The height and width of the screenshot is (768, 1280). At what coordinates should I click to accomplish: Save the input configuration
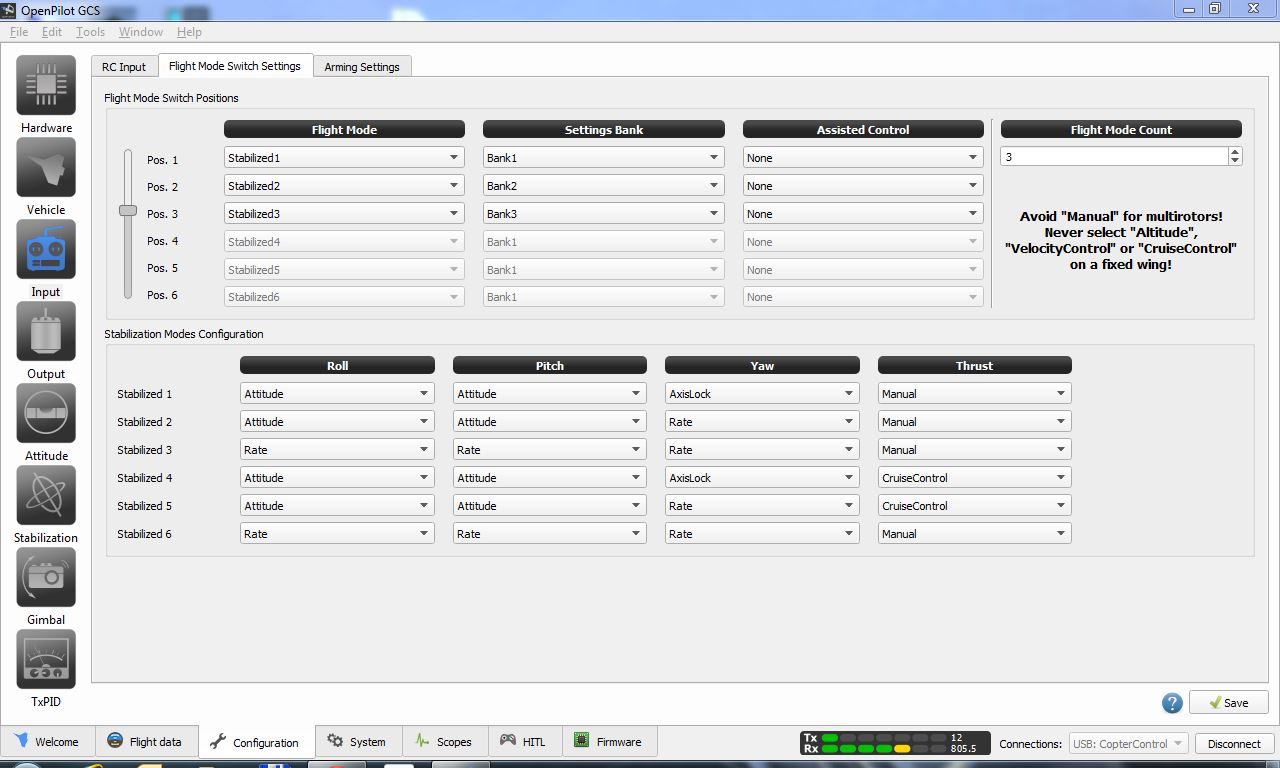click(1229, 703)
